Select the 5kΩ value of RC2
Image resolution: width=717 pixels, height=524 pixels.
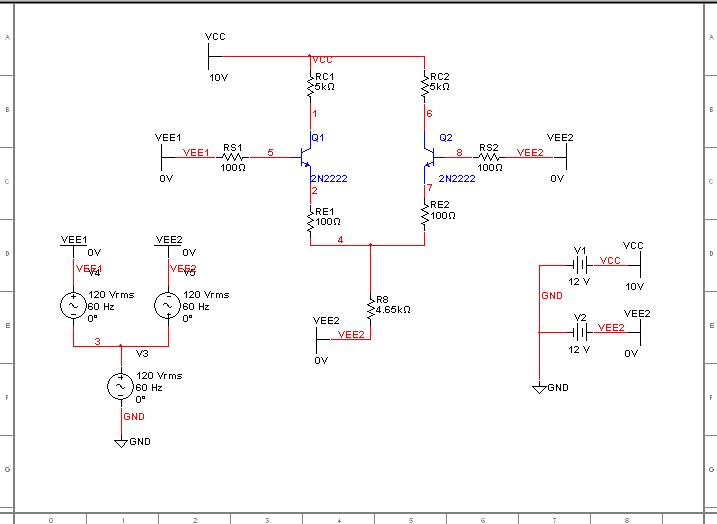pos(439,87)
